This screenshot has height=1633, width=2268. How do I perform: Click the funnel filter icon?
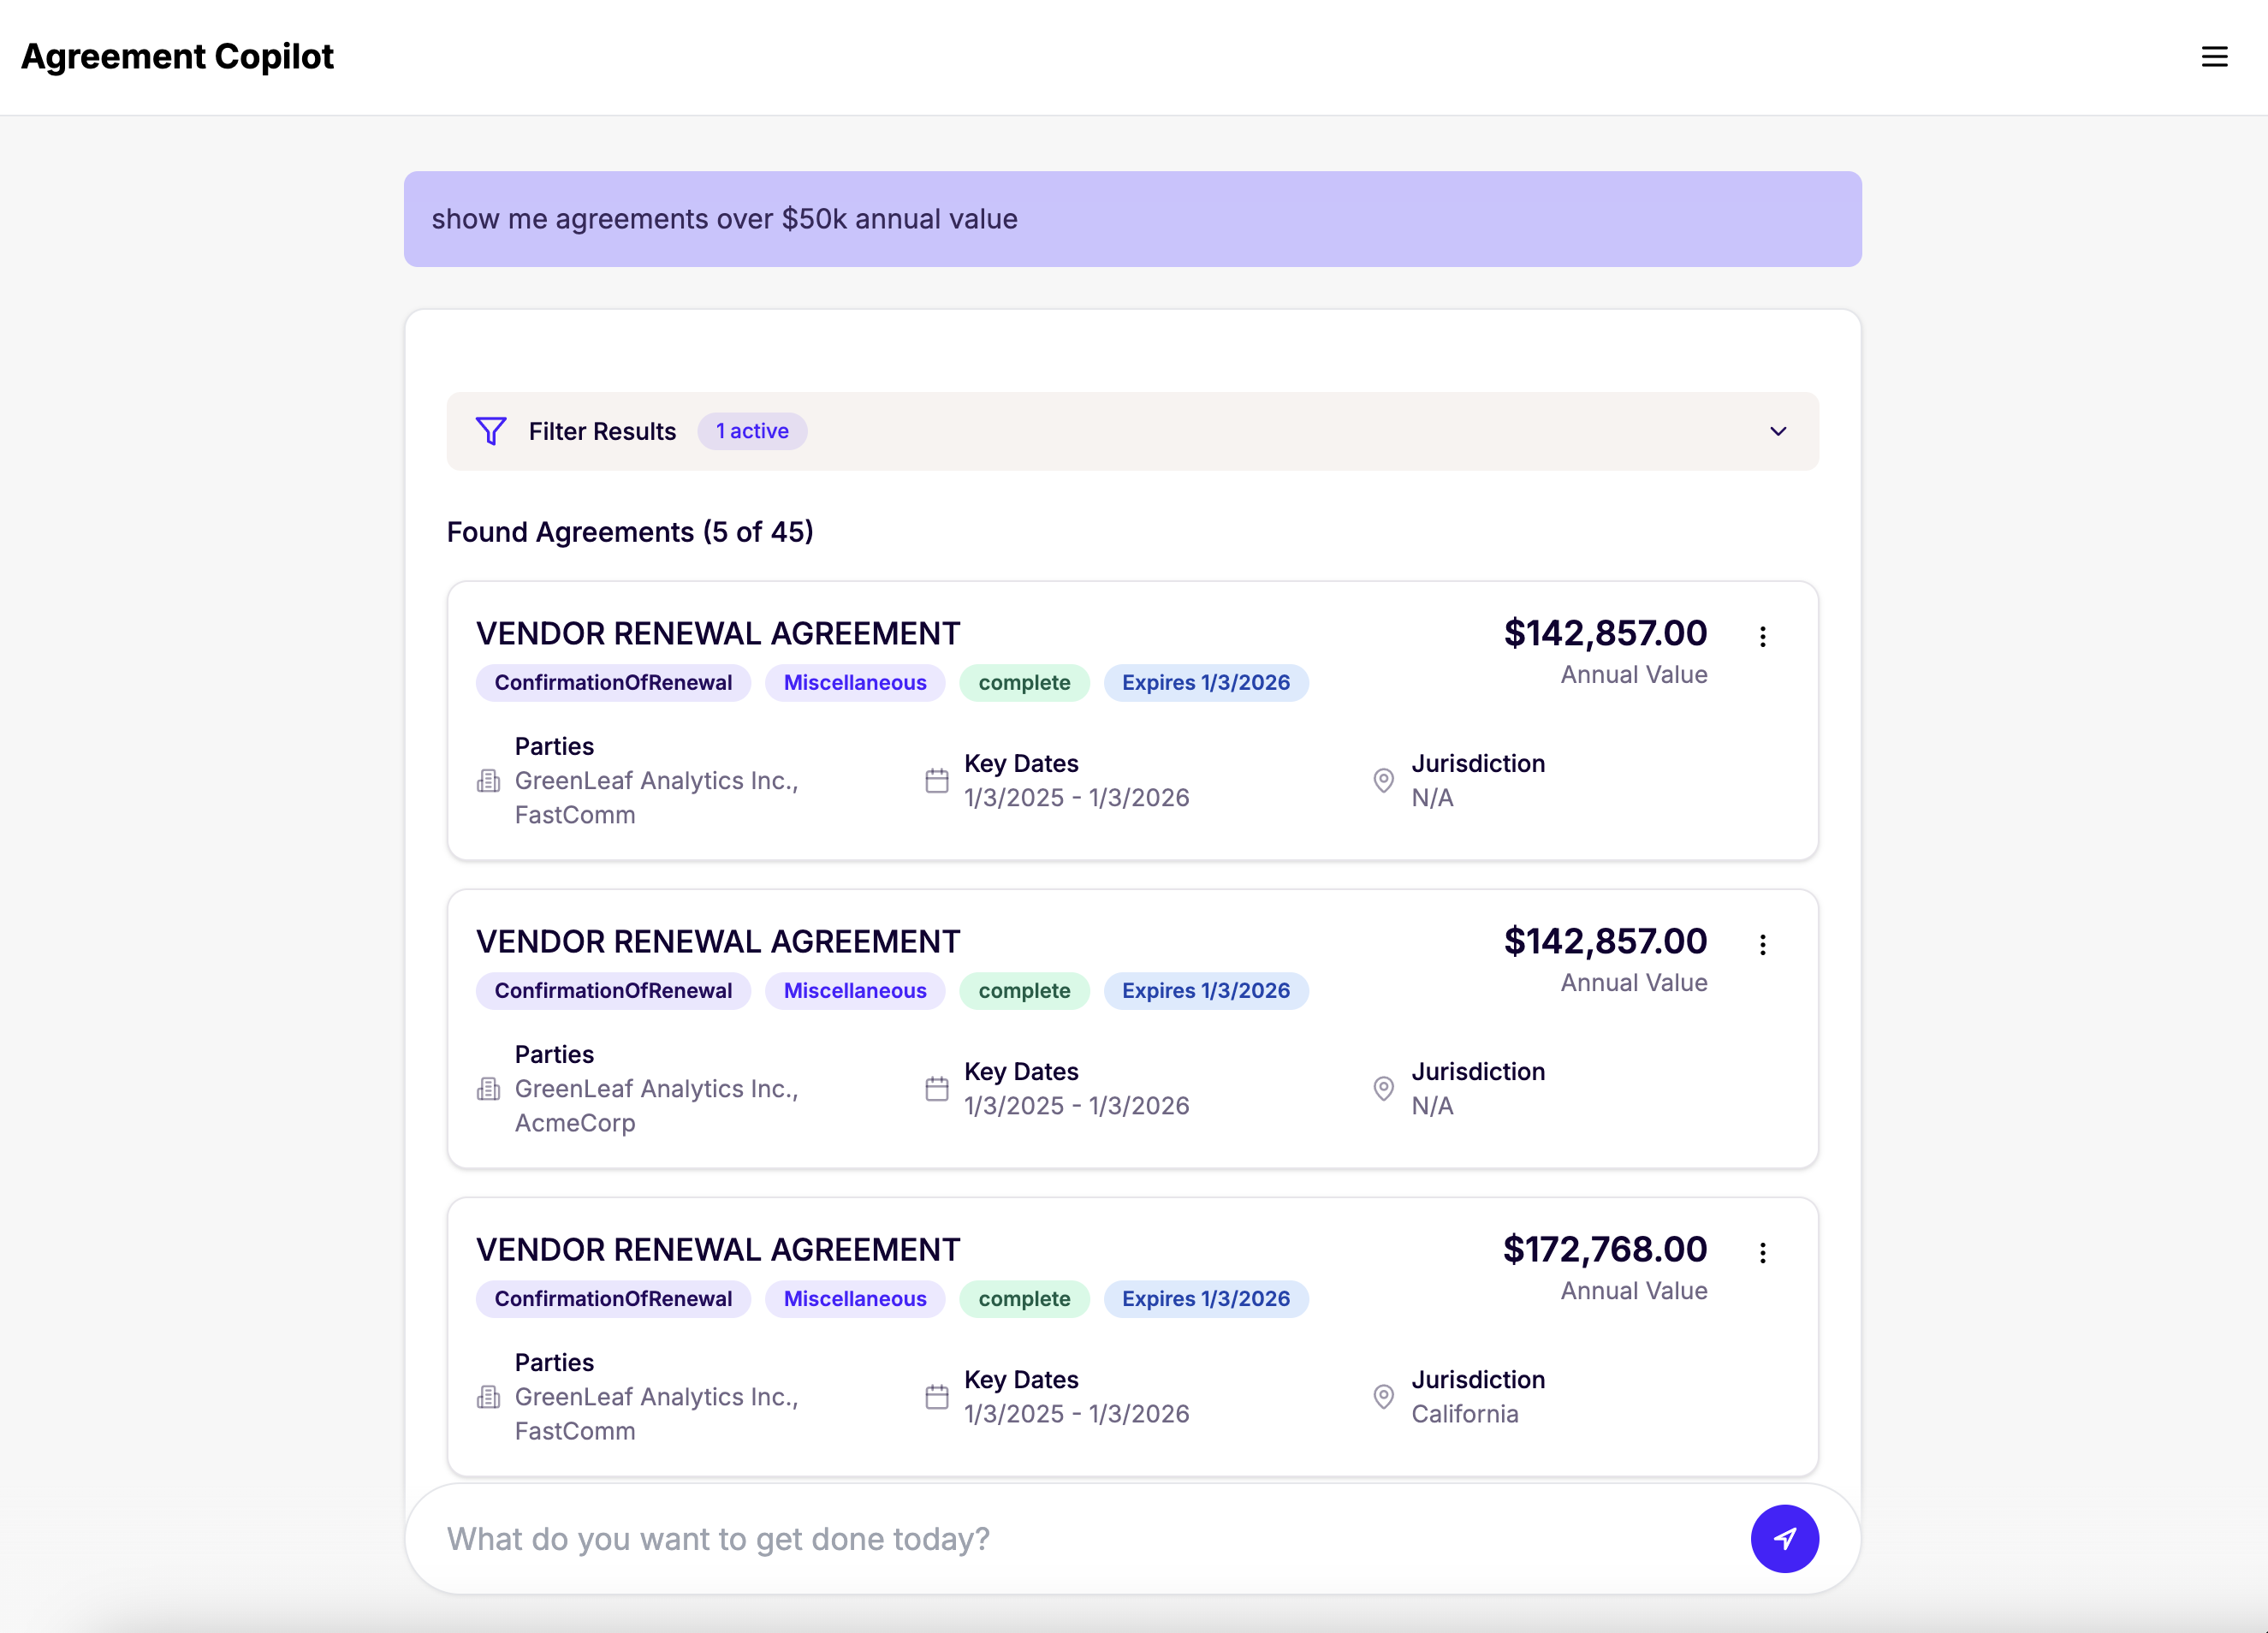pyautogui.click(x=490, y=431)
